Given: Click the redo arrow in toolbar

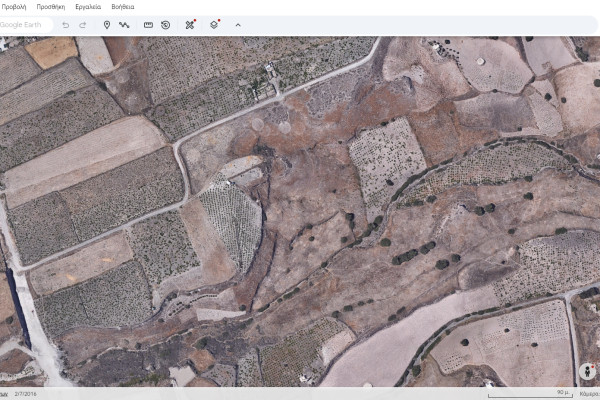Looking at the screenshot, I should (x=83, y=24).
